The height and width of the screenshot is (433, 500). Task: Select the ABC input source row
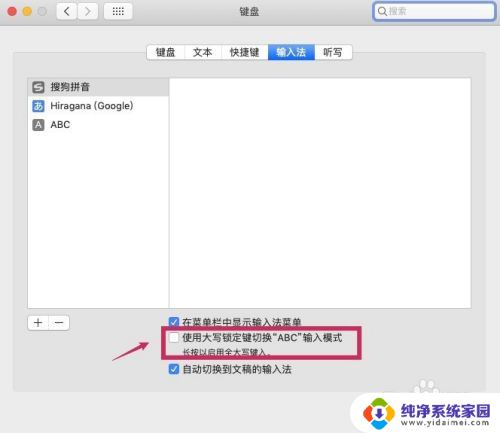point(98,125)
